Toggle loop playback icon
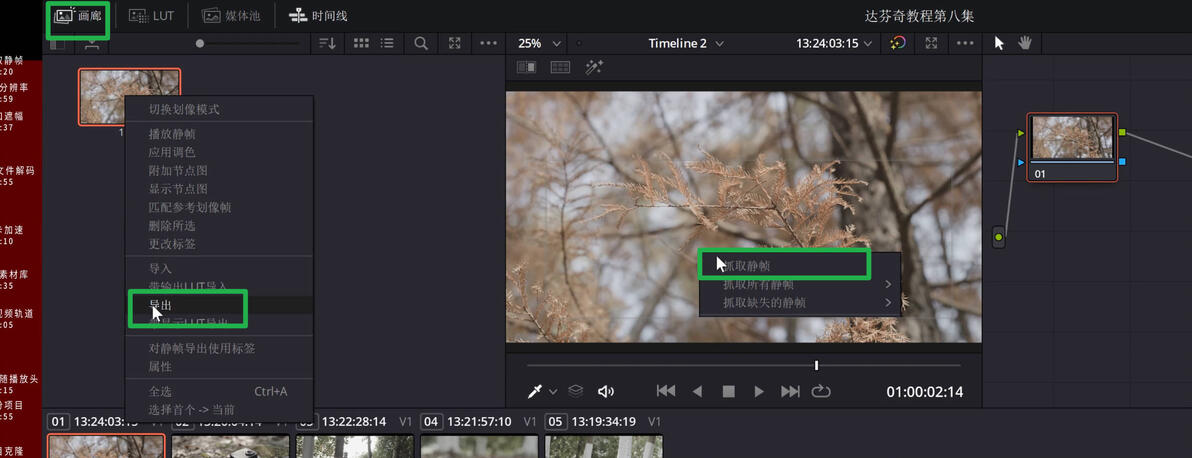This screenshot has width=1192, height=458. click(x=821, y=391)
